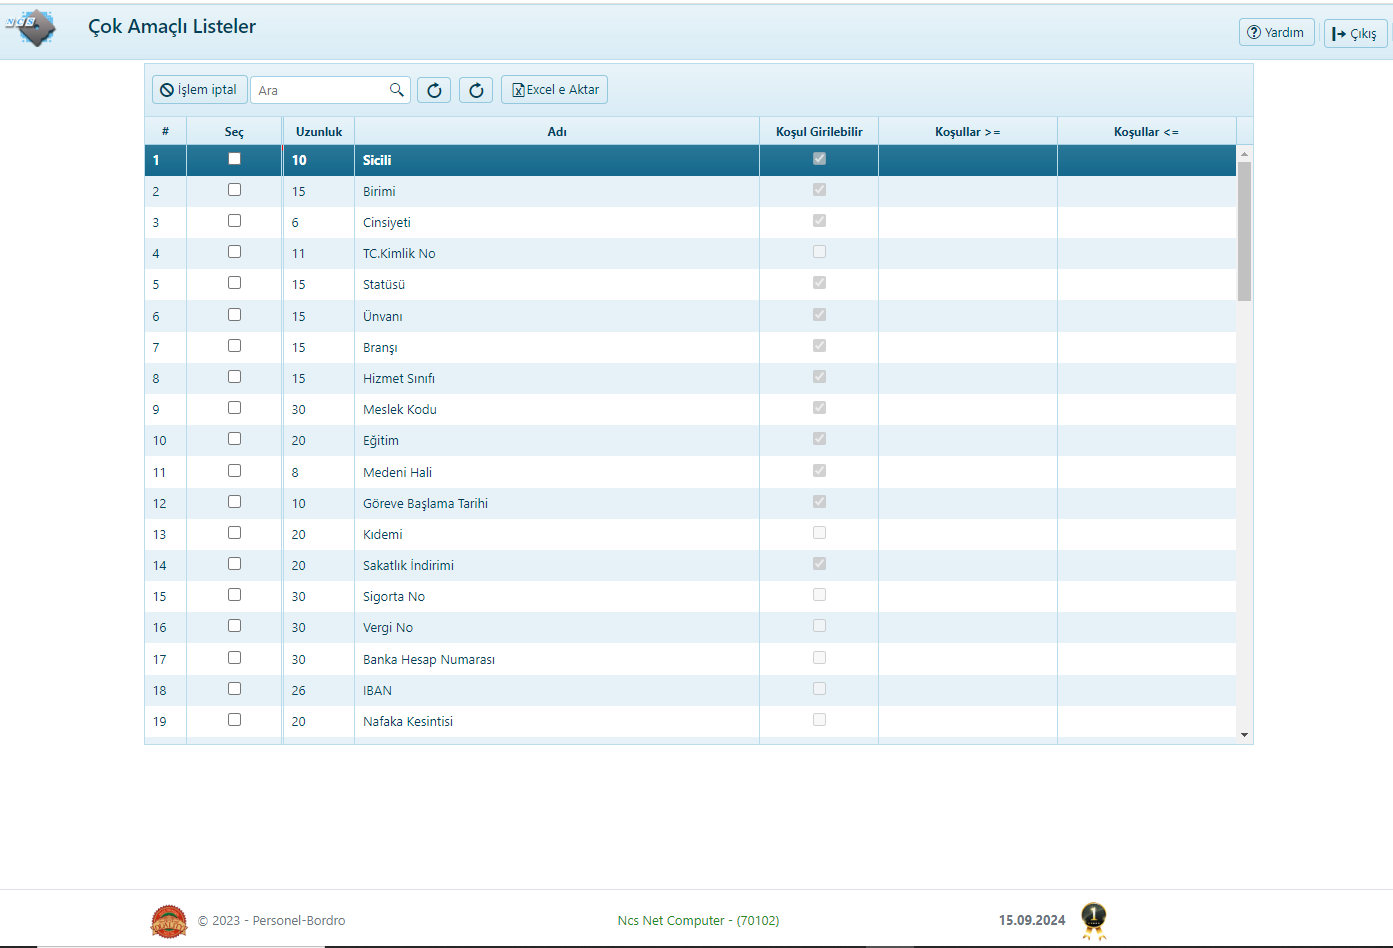
Task: Select the Branşı row
Action: click(x=690, y=347)
